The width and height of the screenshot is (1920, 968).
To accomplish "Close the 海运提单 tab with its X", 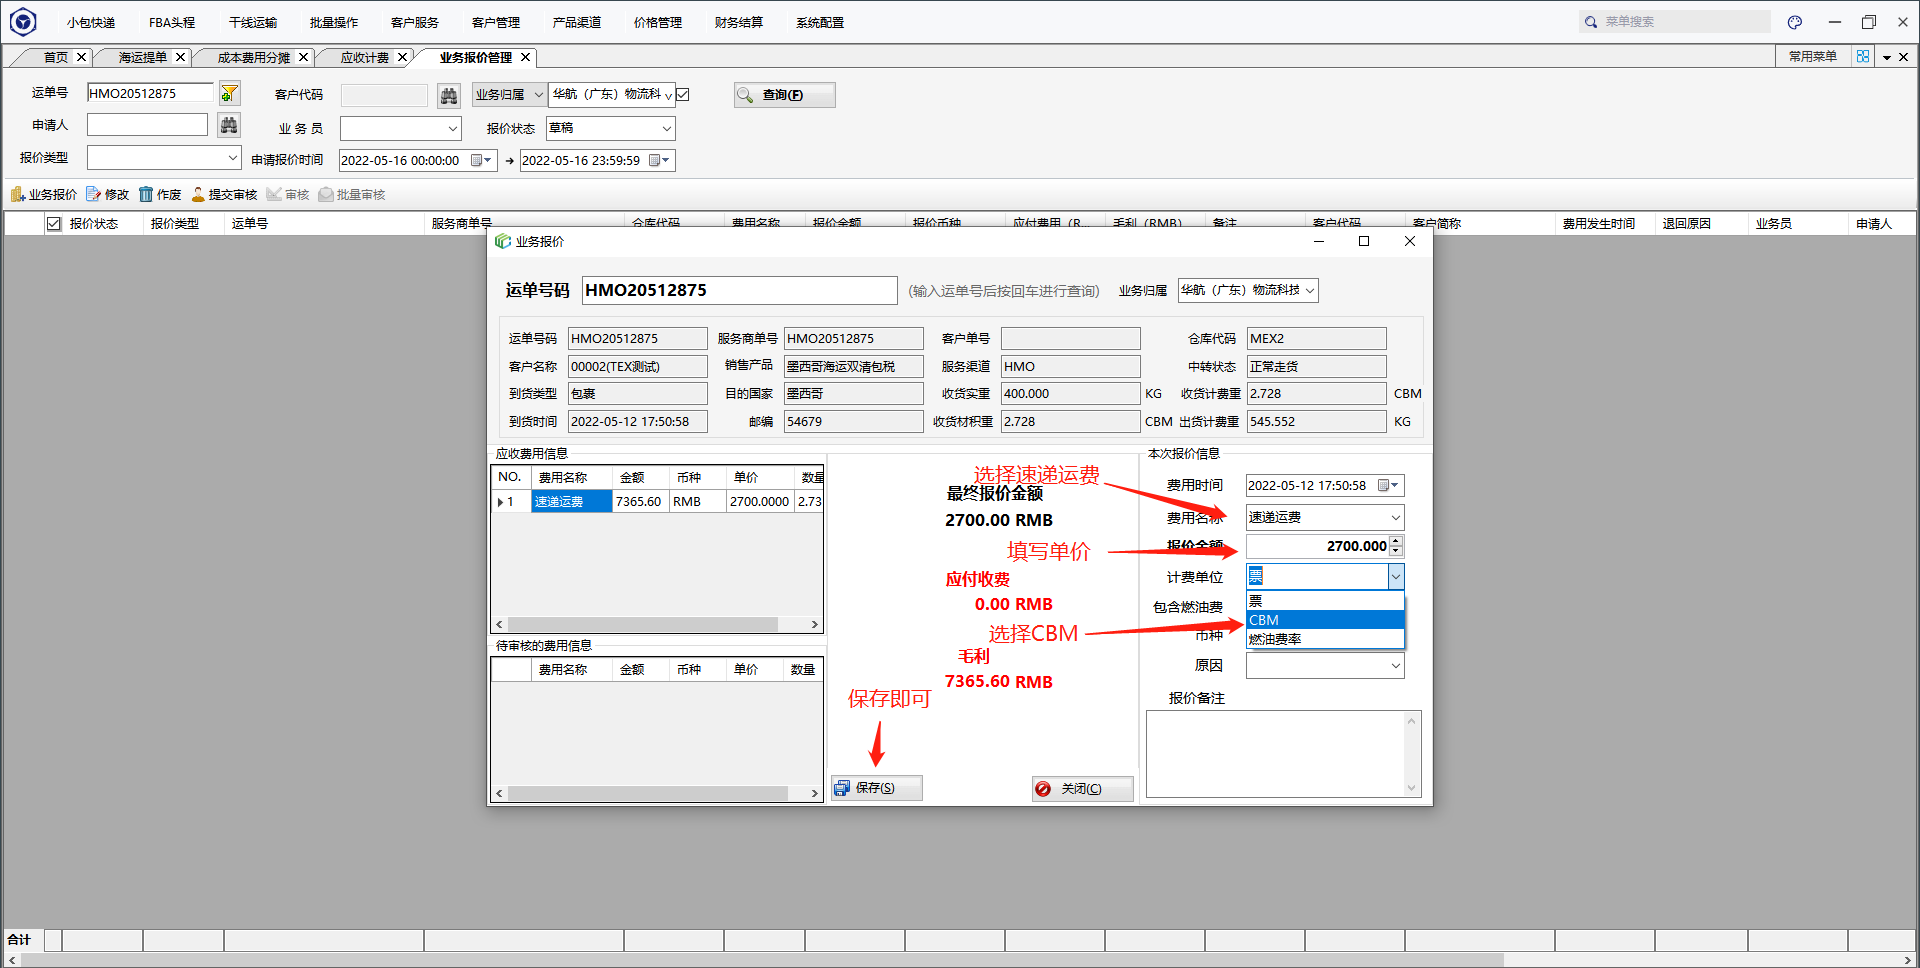I will click(181, 57).
